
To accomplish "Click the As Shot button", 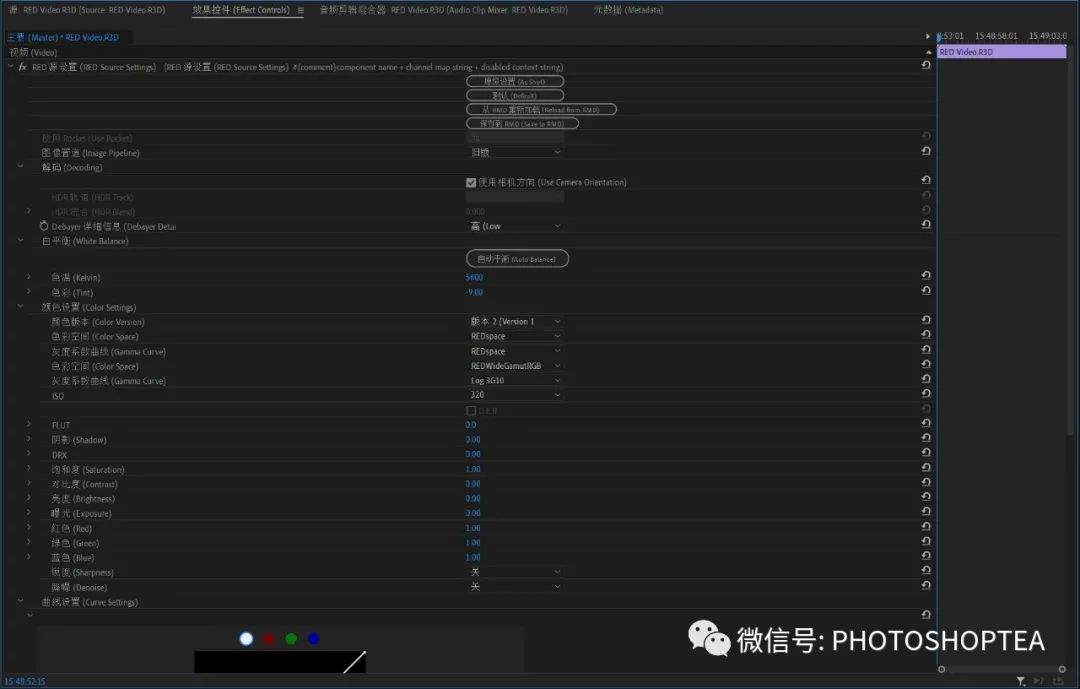I will (x=515, y=81).
